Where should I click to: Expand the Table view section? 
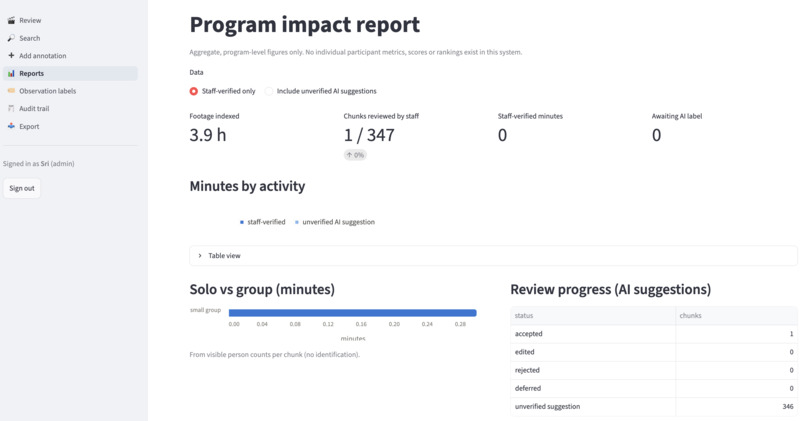click(493, 255)
